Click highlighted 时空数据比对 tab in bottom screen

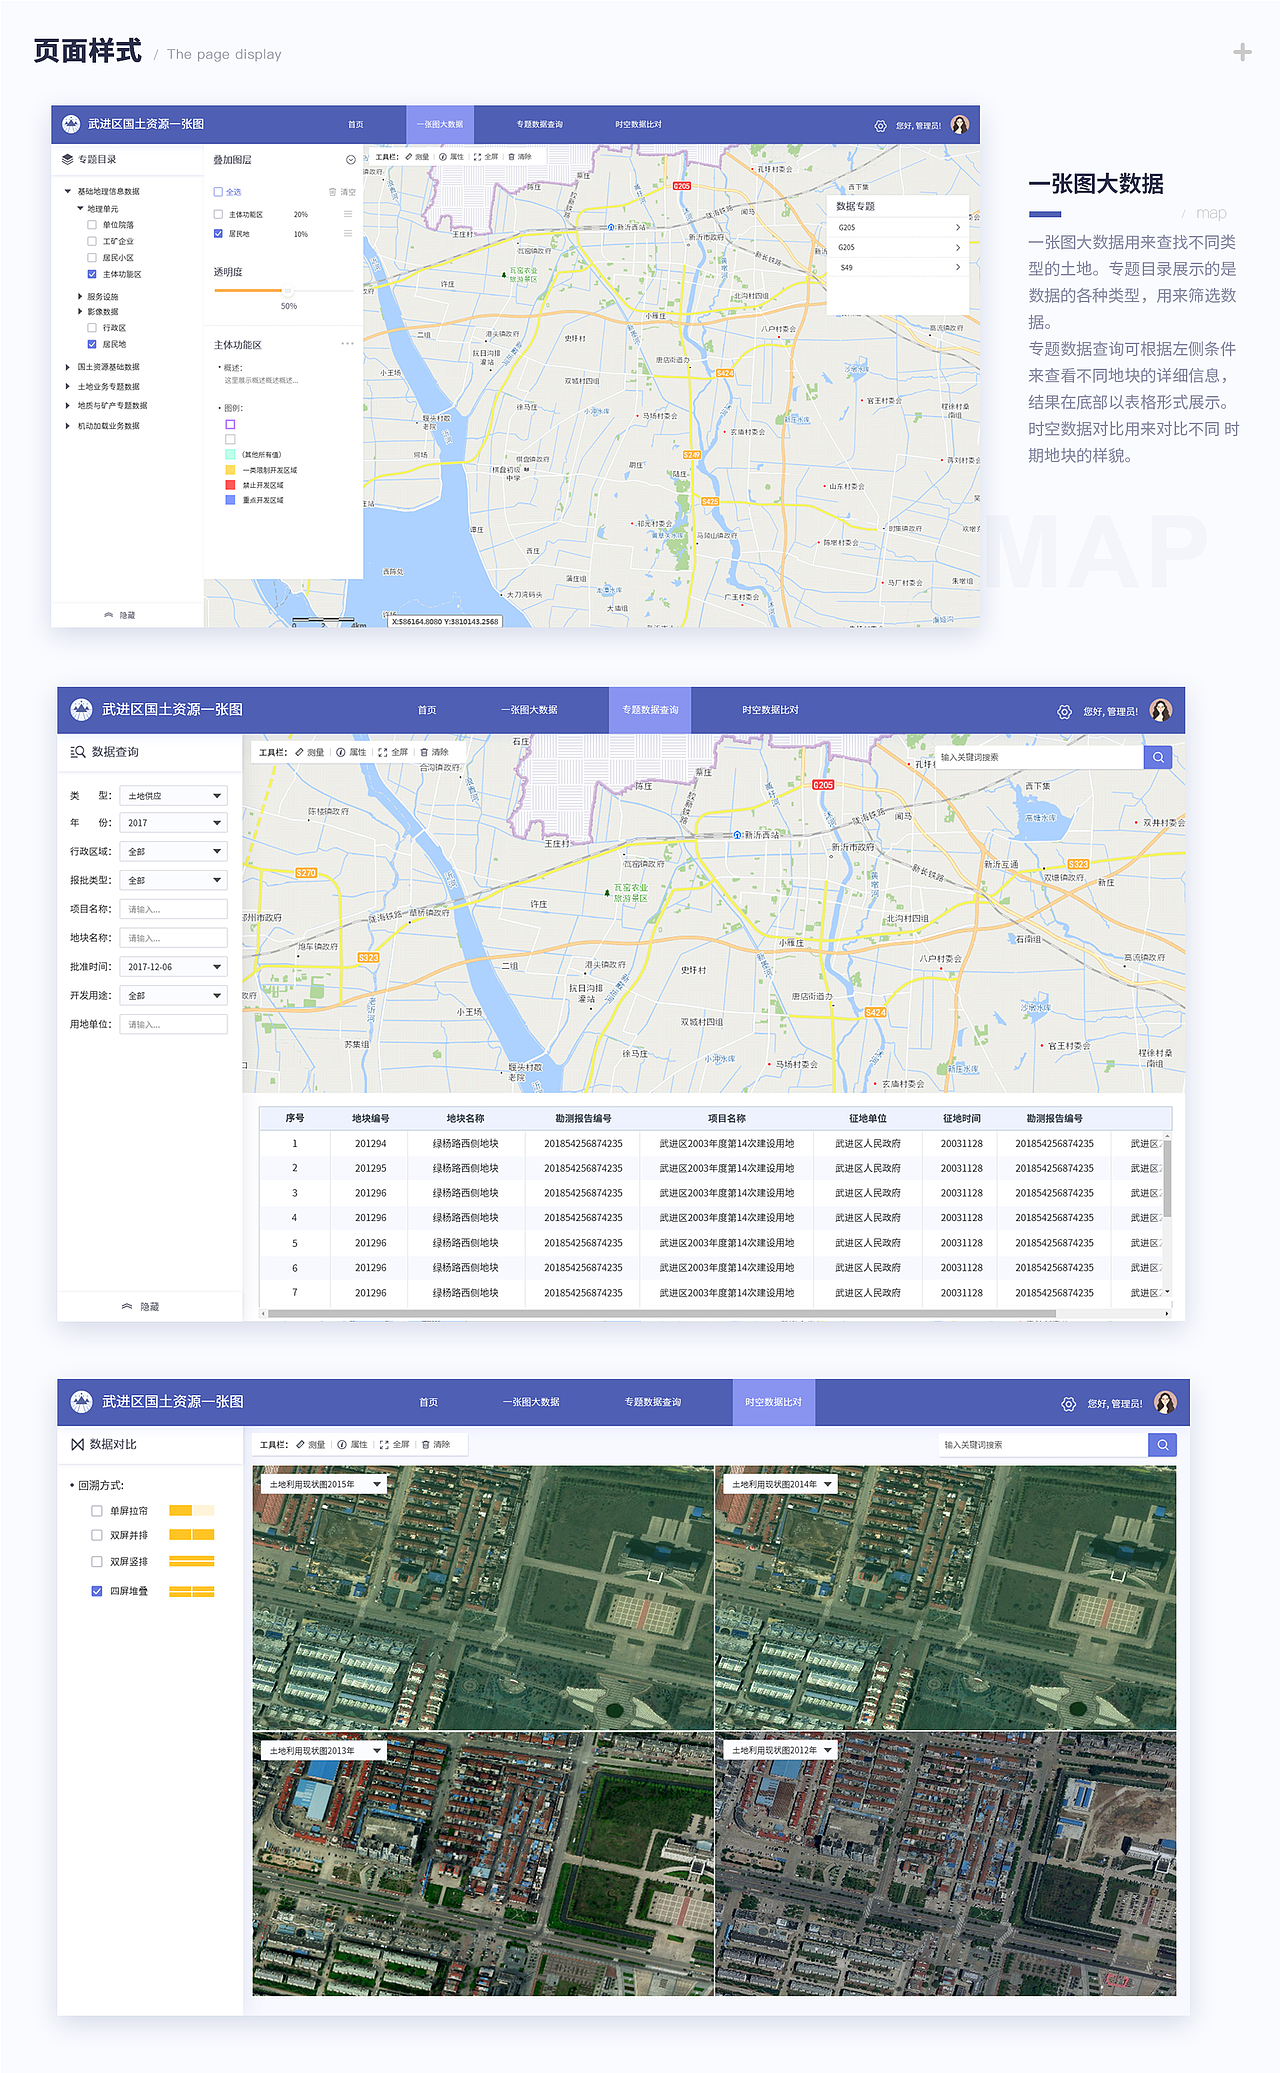click(773, 1402)
